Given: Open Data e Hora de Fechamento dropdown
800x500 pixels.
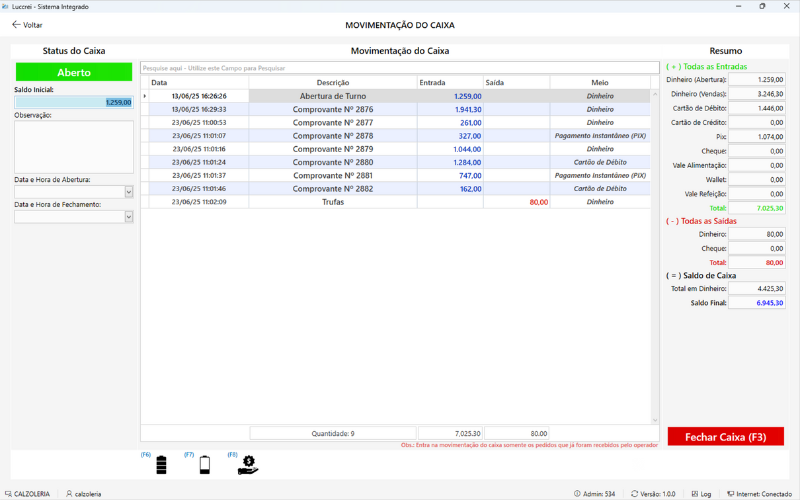Looking at the screenshot, I should 129,216.
